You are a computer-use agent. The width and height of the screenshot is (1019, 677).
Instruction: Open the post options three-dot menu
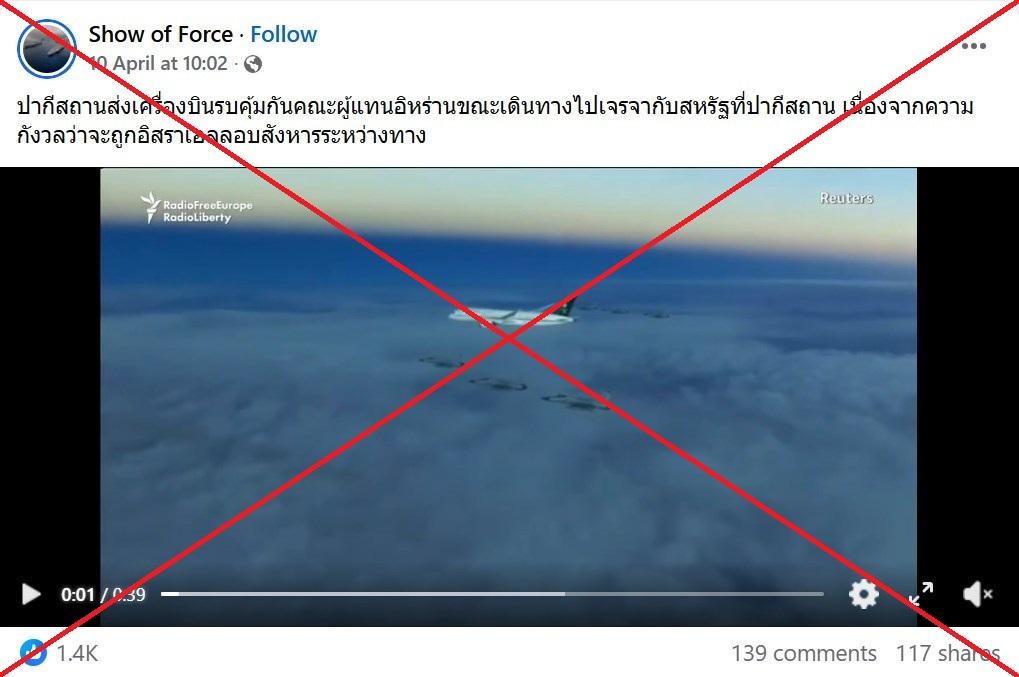pos(974,46)
